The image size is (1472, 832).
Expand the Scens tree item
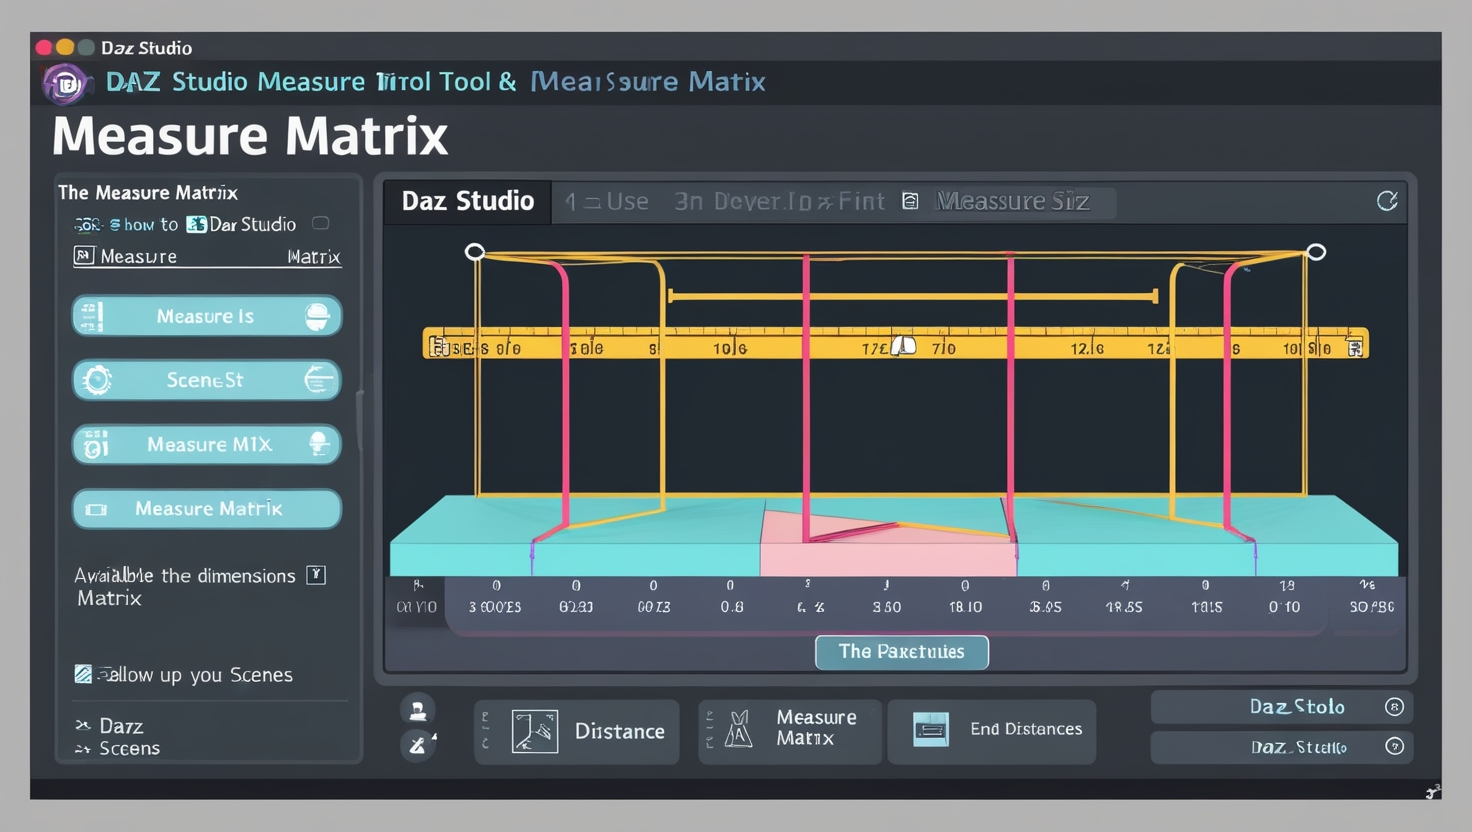click(83, 748)
